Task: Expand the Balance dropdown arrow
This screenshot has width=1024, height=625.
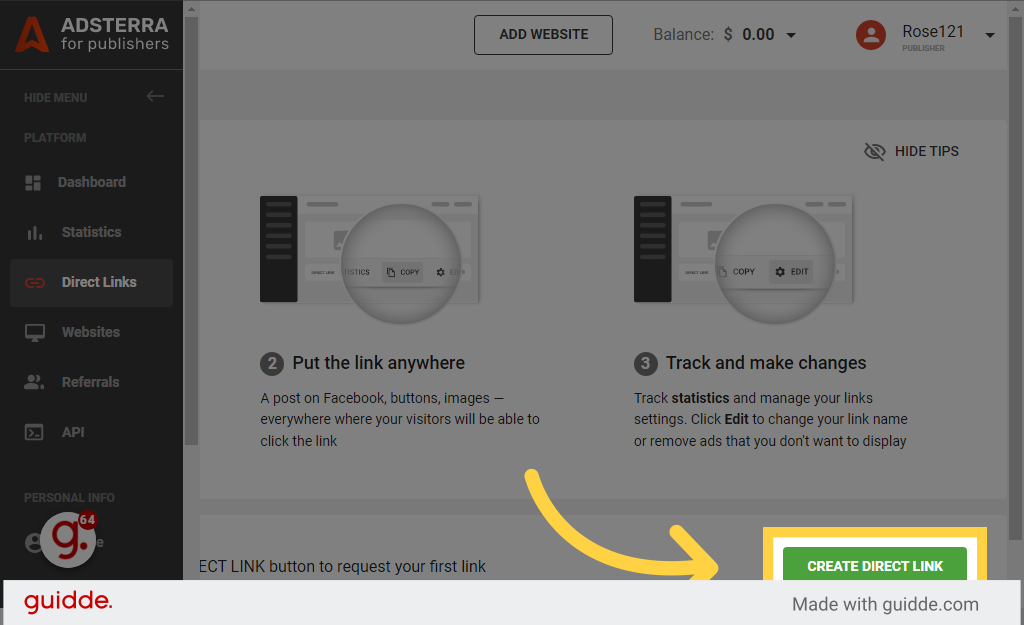Action: [x=791, y=34]
